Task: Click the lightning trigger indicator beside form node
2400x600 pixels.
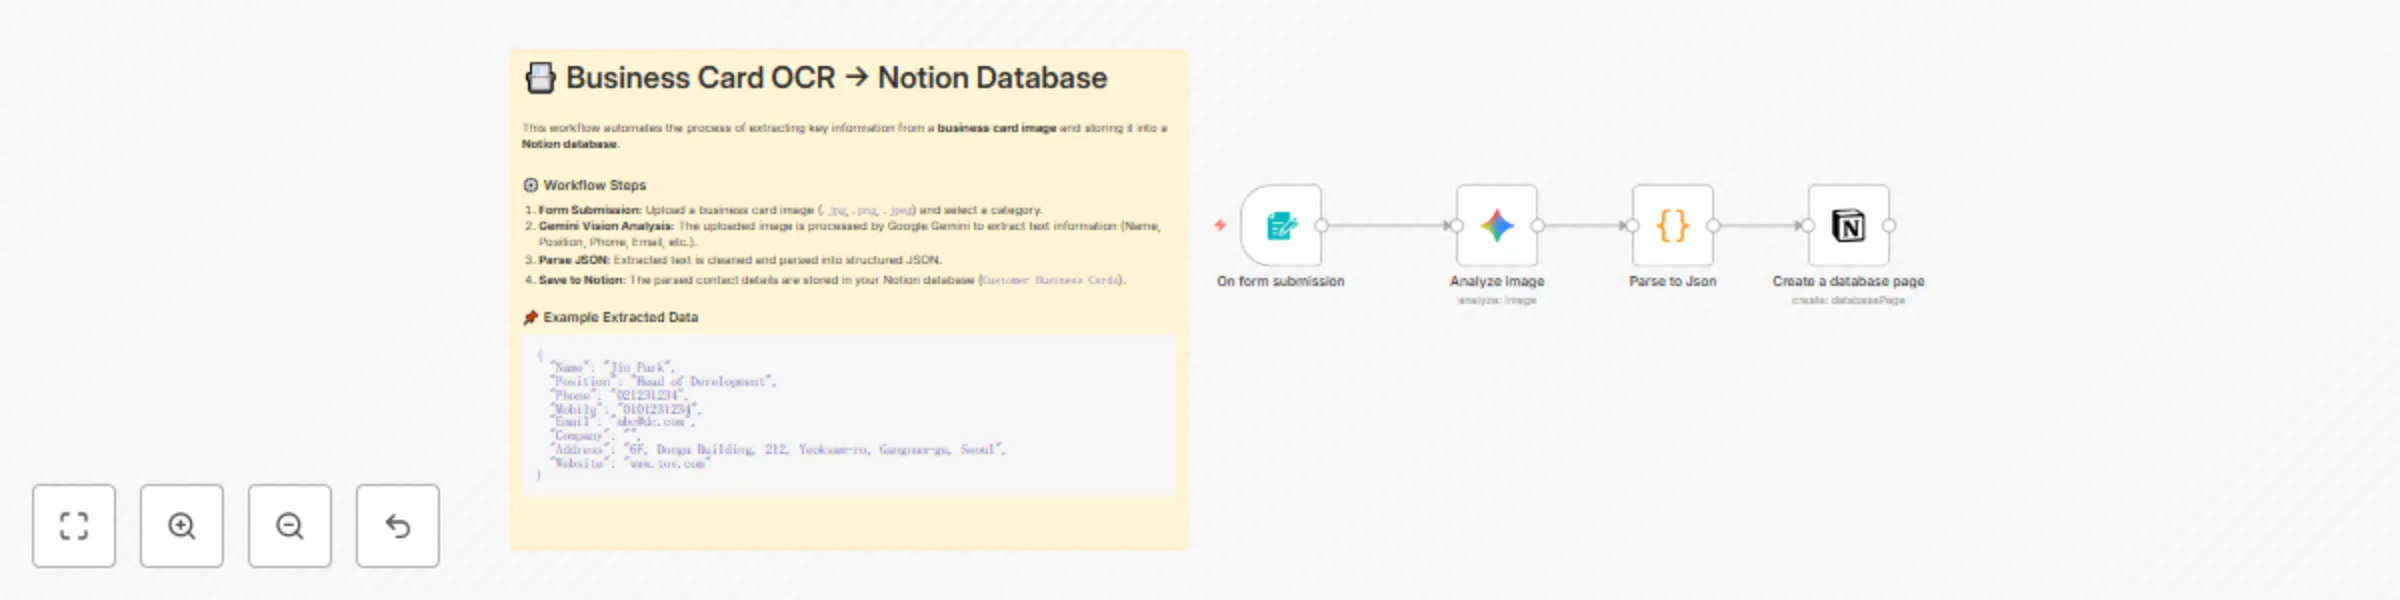Action: coord(1220,225)
